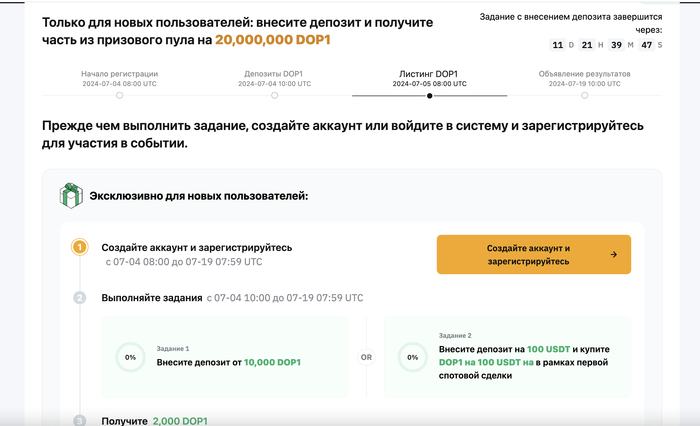Click the Задание 1 0% progress ring

pyautogui.click(x=130, y=357)
